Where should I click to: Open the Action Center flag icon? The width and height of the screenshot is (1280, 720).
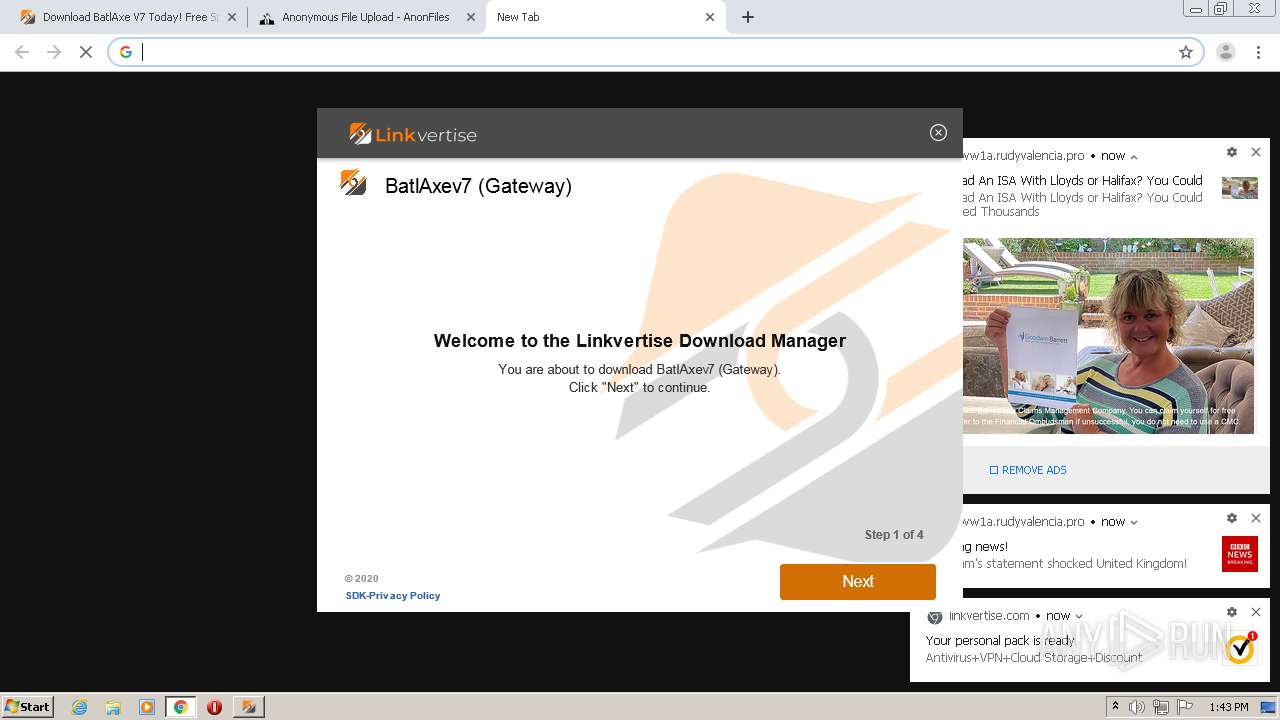(x=1185, y=707)
